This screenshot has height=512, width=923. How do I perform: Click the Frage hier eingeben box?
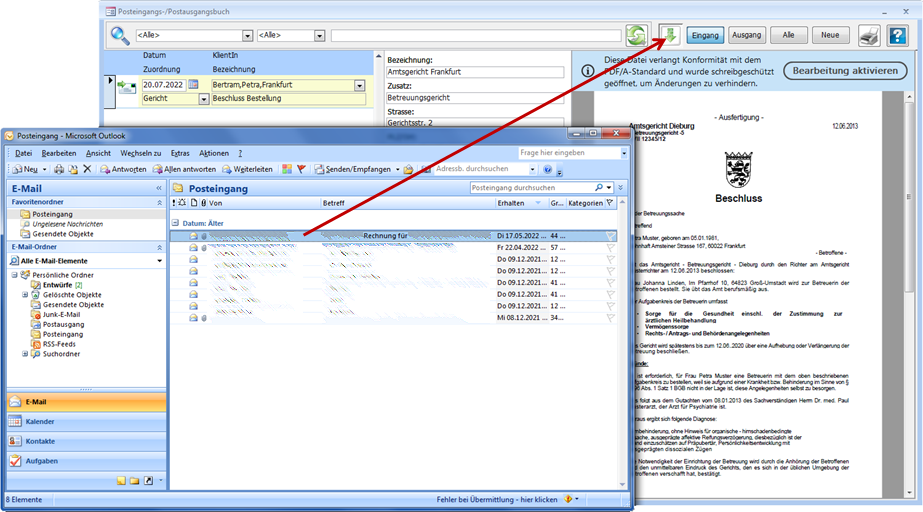click(569, 153)
